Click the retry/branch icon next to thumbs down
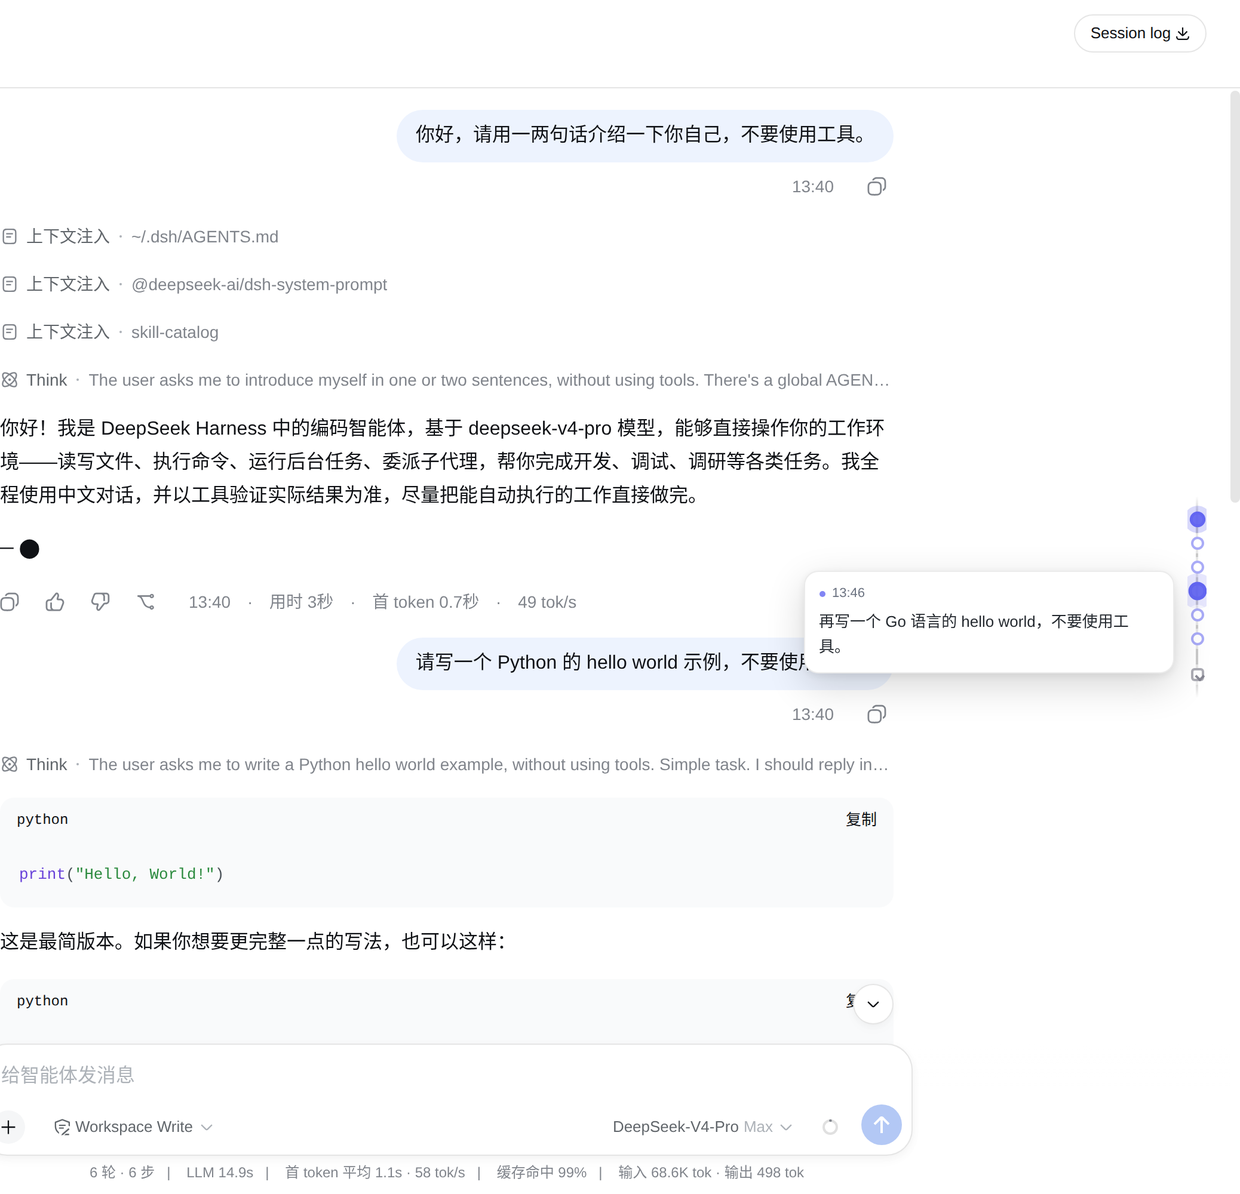Viewport: 1240px width, 1194px height. click(x=146, y=602)
